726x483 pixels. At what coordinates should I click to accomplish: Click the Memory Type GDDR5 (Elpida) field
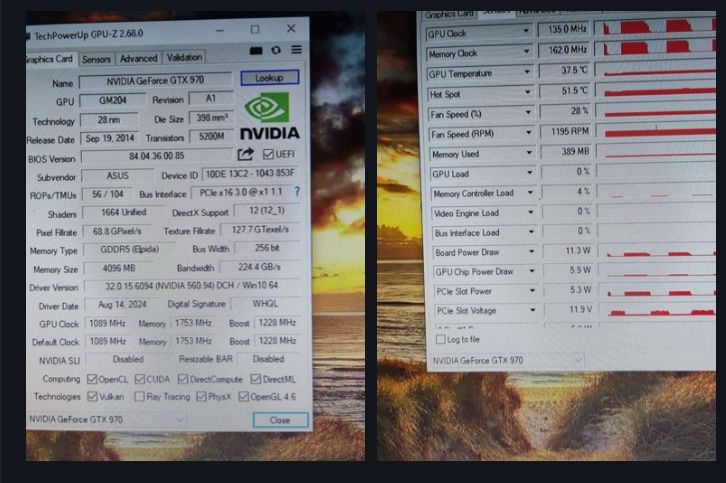130,249
